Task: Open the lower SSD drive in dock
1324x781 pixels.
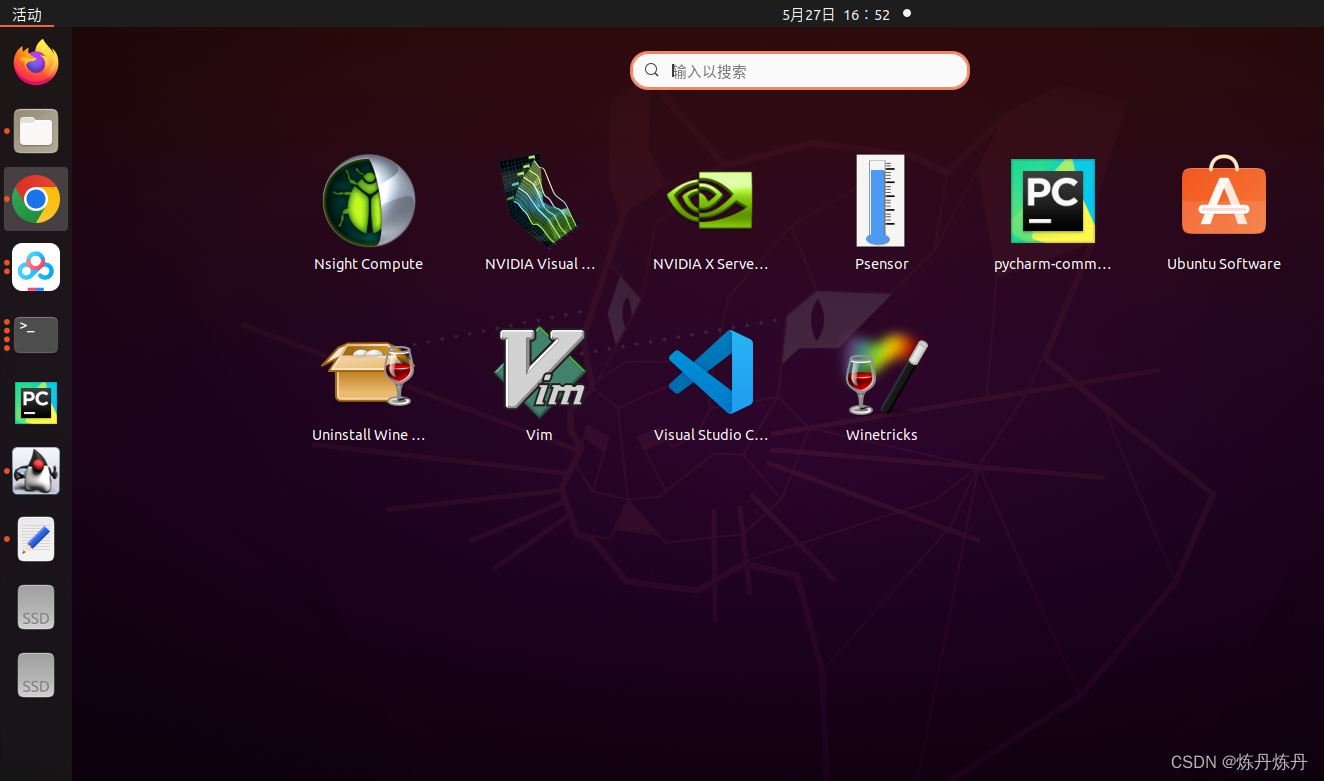Action: (36, 675)
